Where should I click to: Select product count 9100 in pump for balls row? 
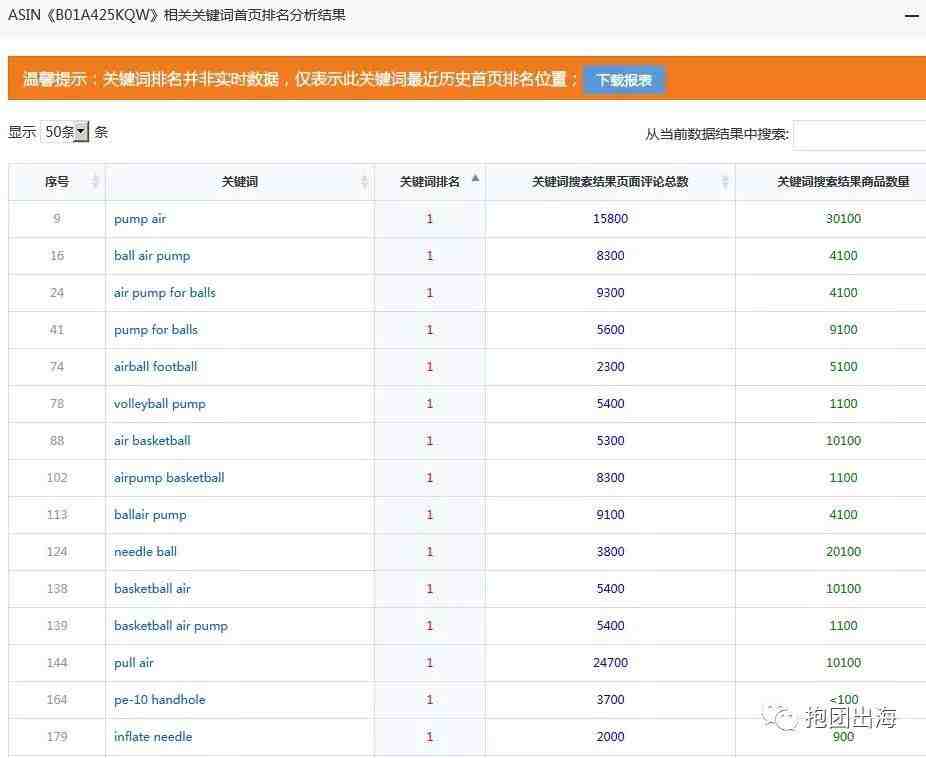point(843,329)
